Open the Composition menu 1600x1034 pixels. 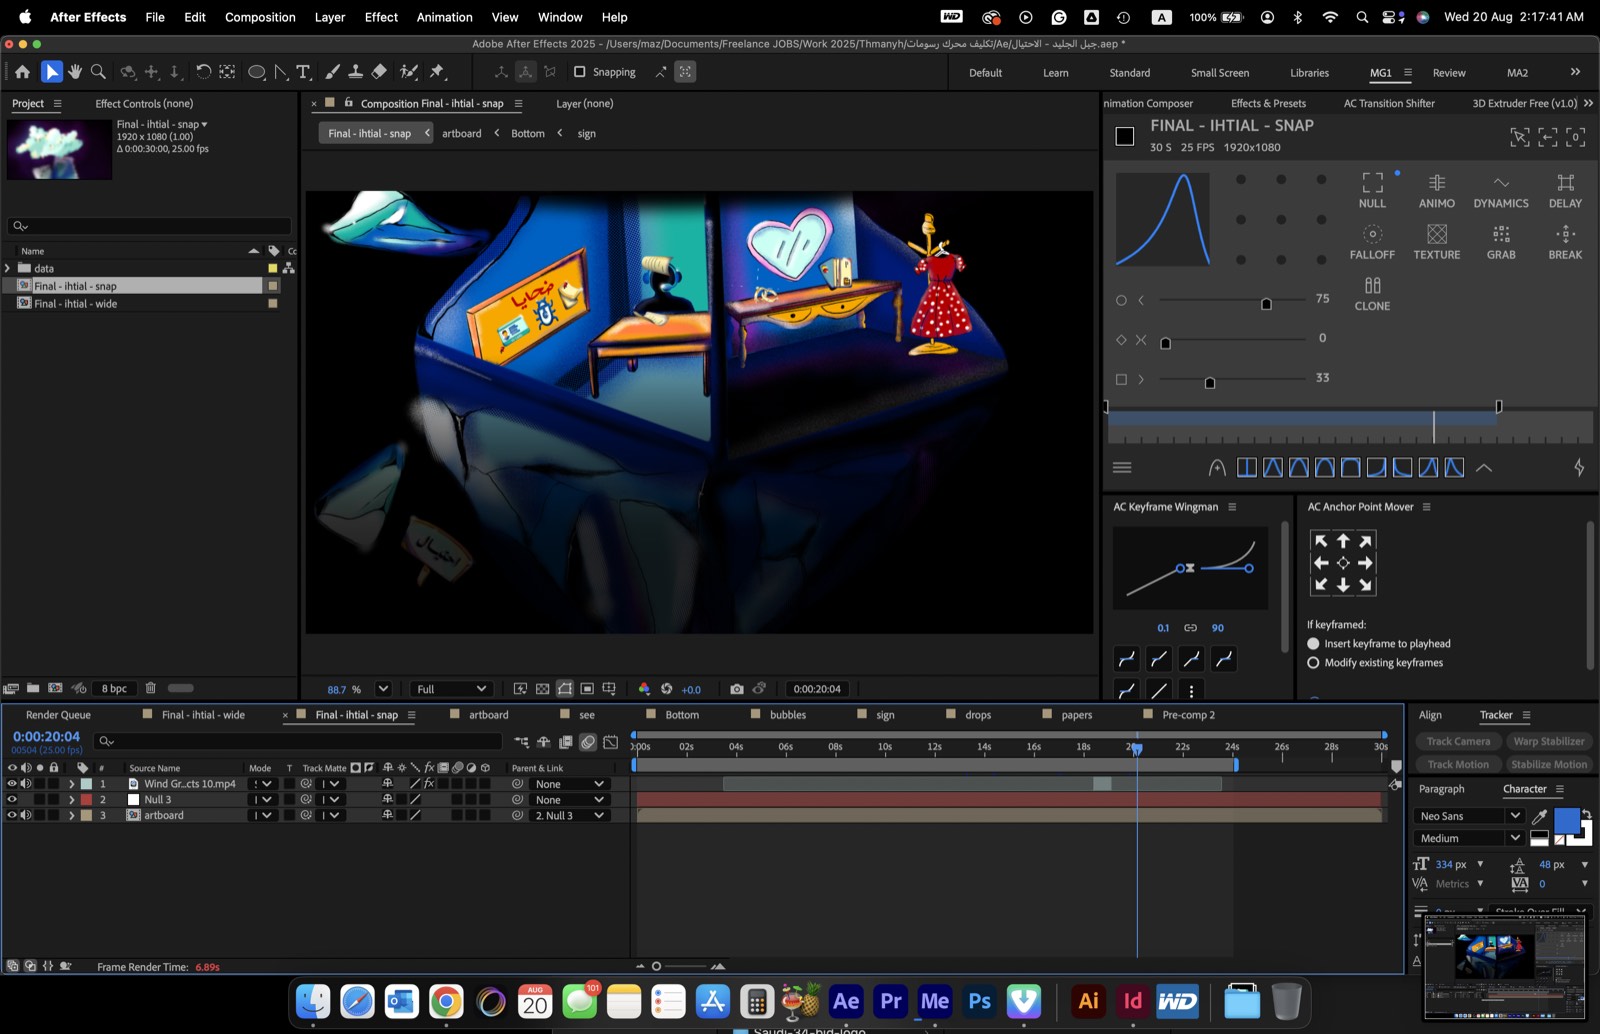(260, 17)
